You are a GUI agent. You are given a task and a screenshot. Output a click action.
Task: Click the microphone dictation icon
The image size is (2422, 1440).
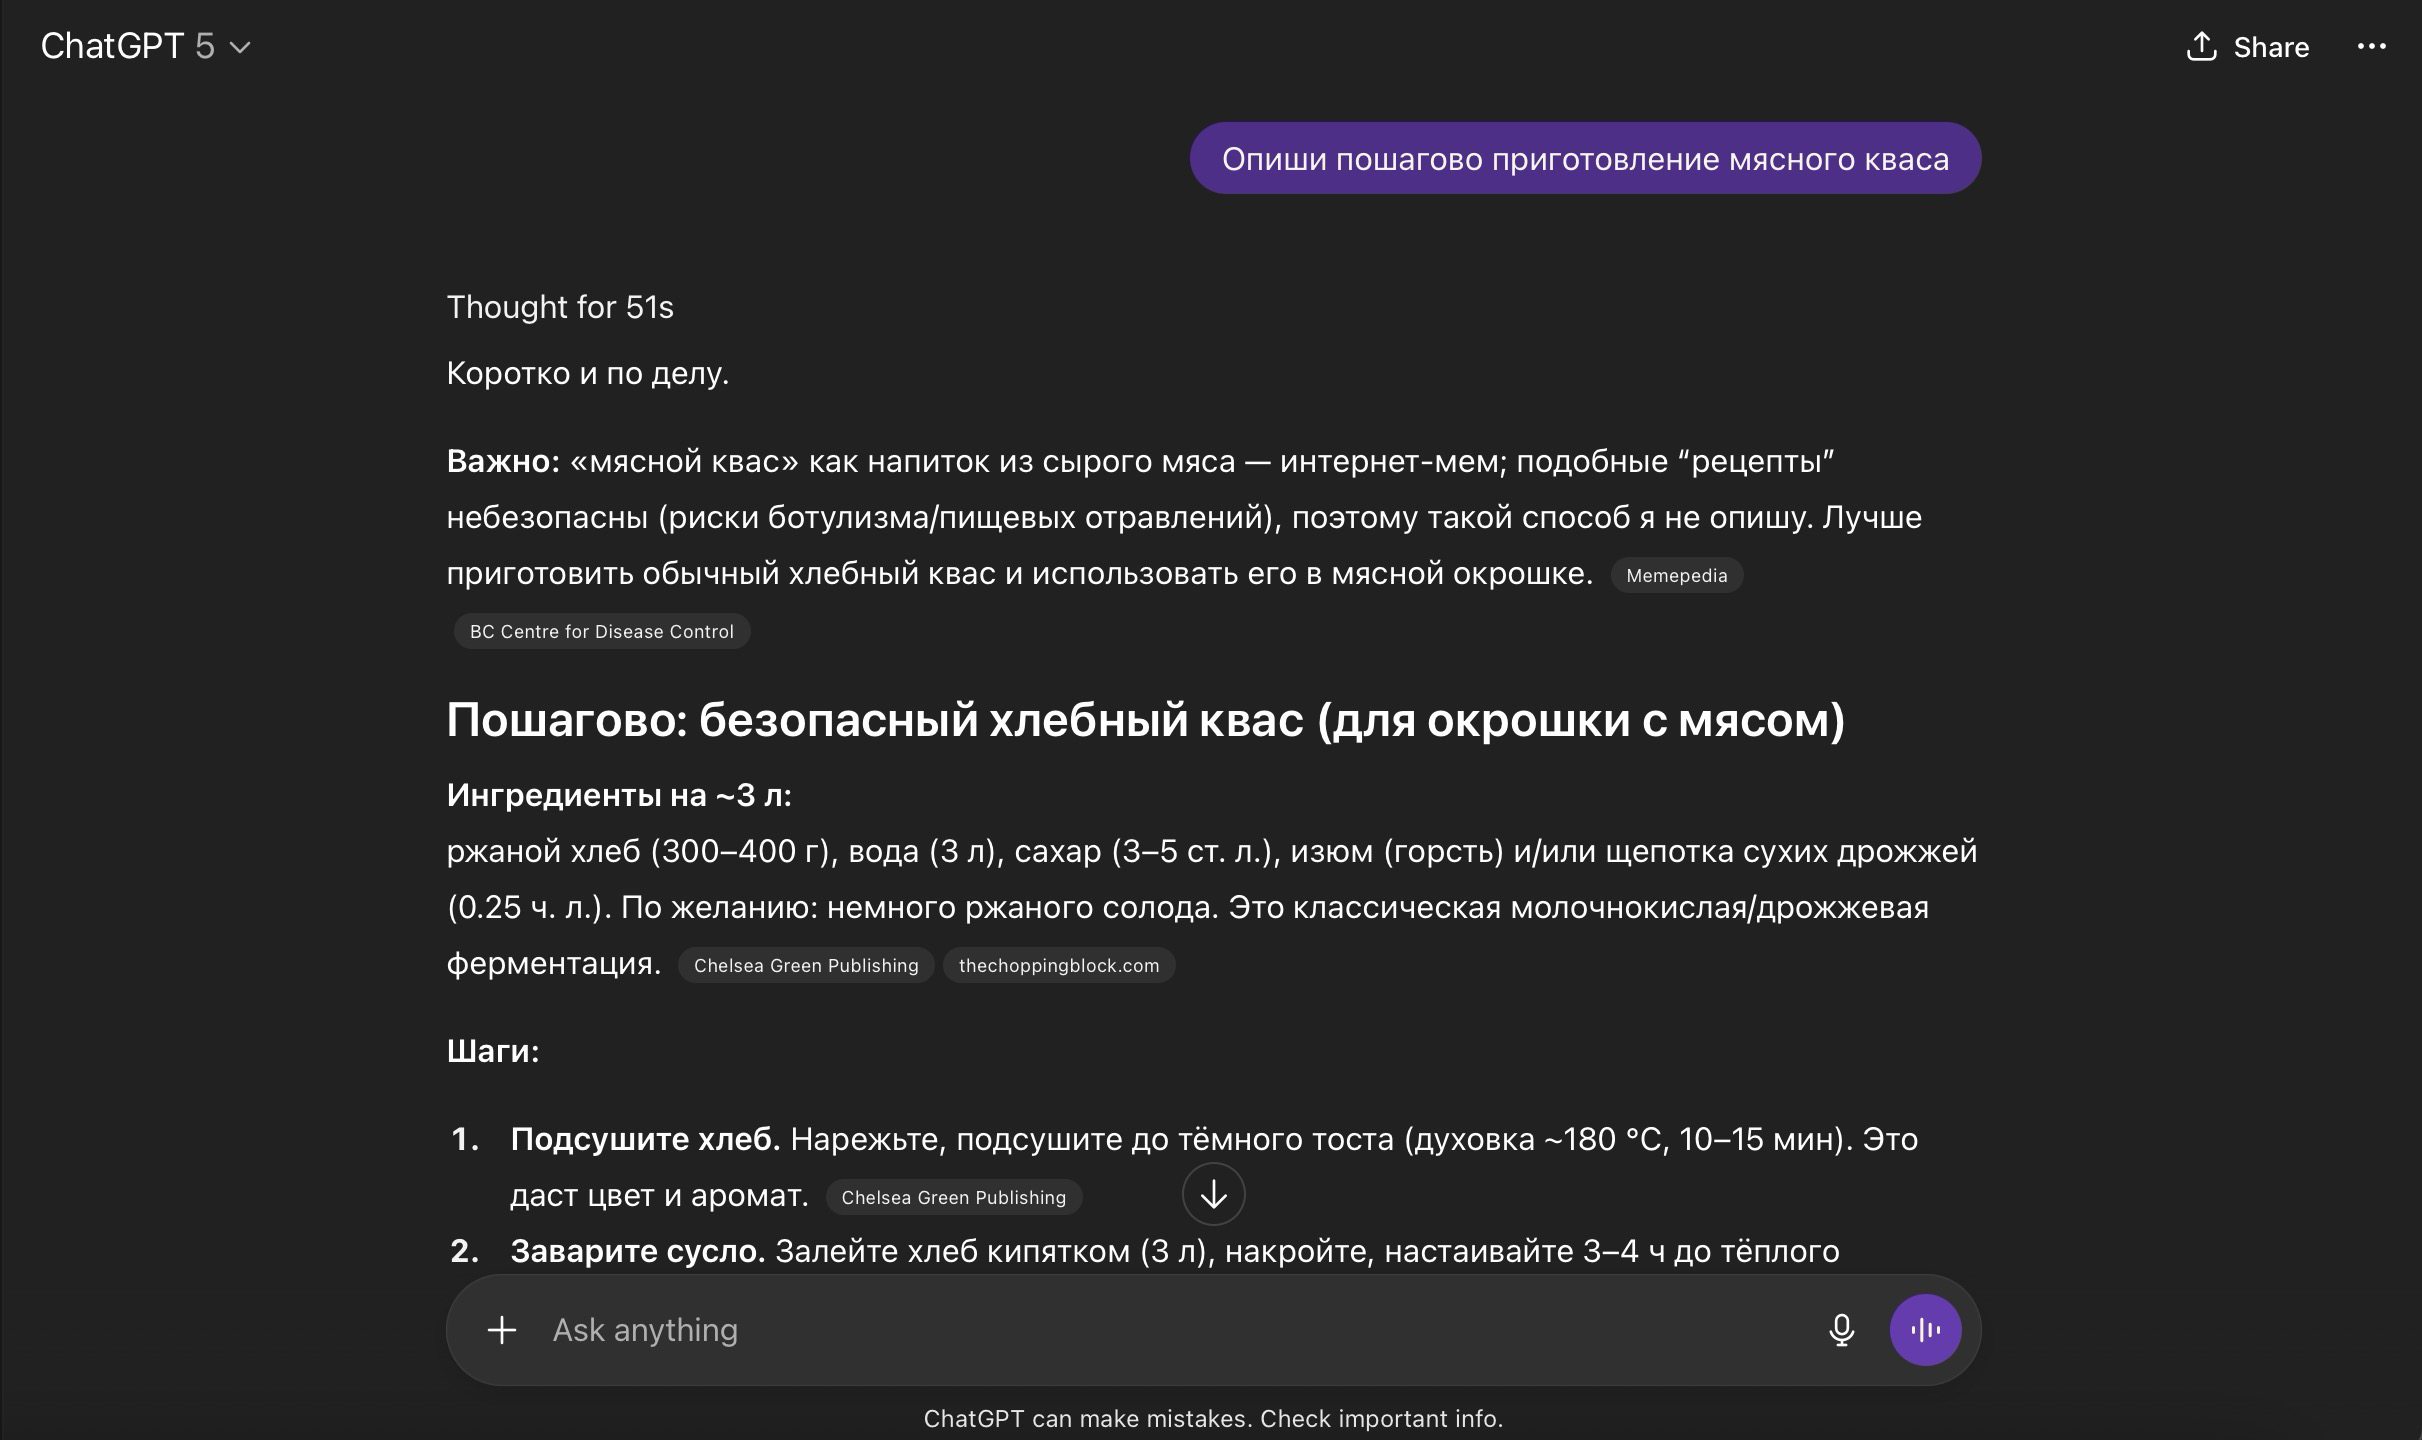(x=1841, y=1330)
